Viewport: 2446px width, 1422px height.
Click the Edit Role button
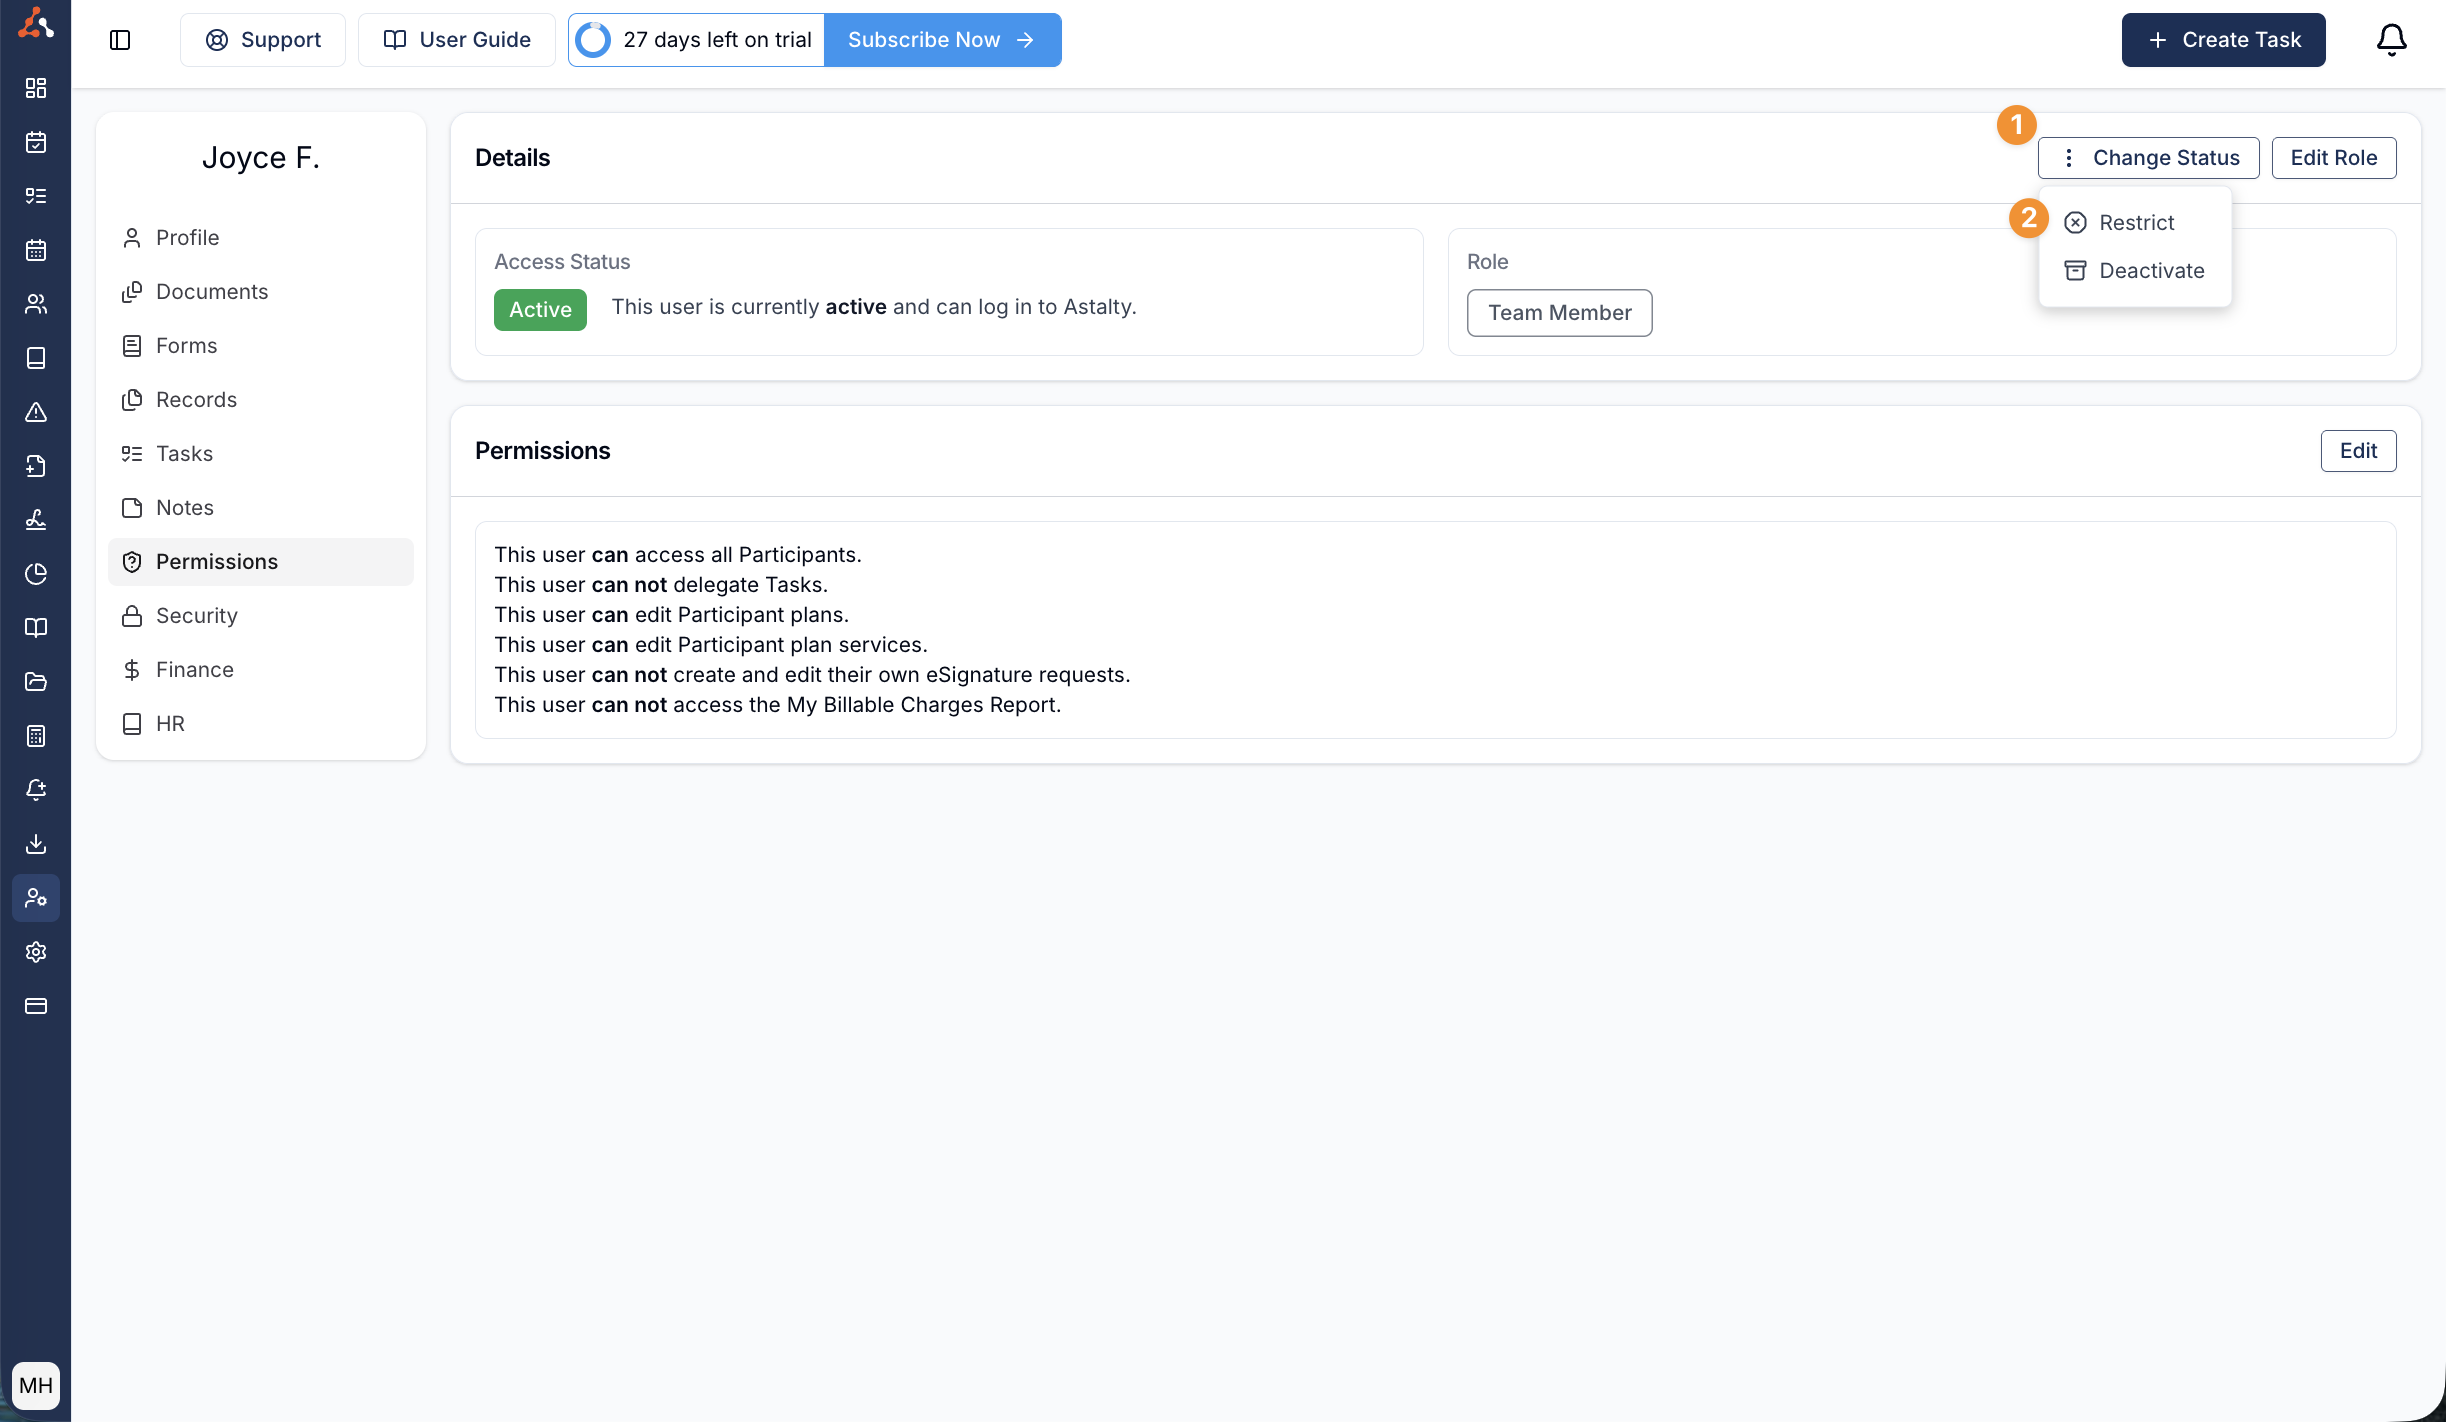point(2333,158)
